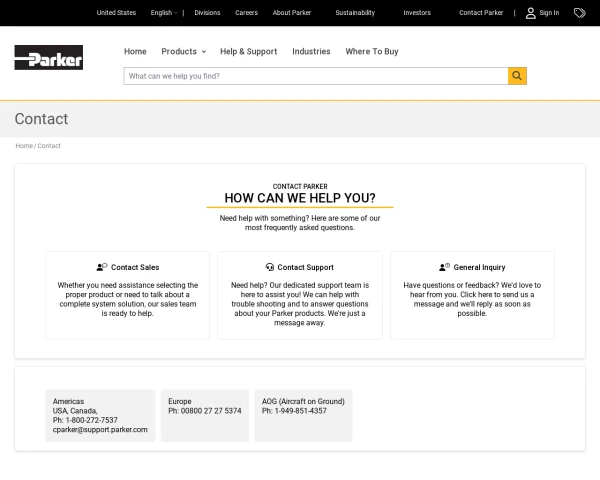Click the Contact page title

click(x=41, y=119)
